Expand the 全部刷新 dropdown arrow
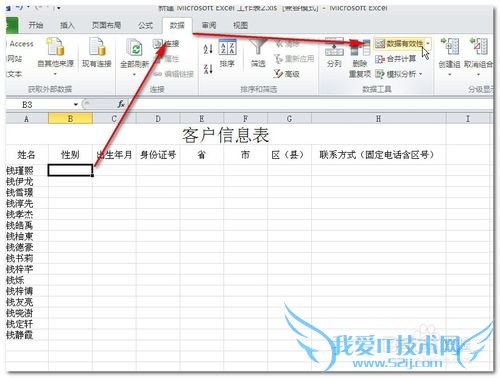The height and width of the screenshot is (378, 500). [x=134, y=74]
